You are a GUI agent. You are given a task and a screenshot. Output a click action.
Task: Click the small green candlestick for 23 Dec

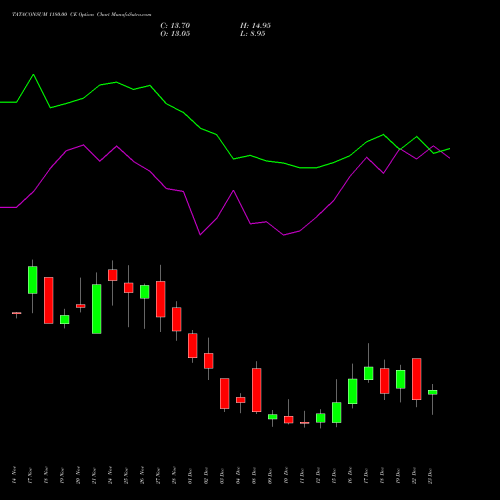click(433, 392)
